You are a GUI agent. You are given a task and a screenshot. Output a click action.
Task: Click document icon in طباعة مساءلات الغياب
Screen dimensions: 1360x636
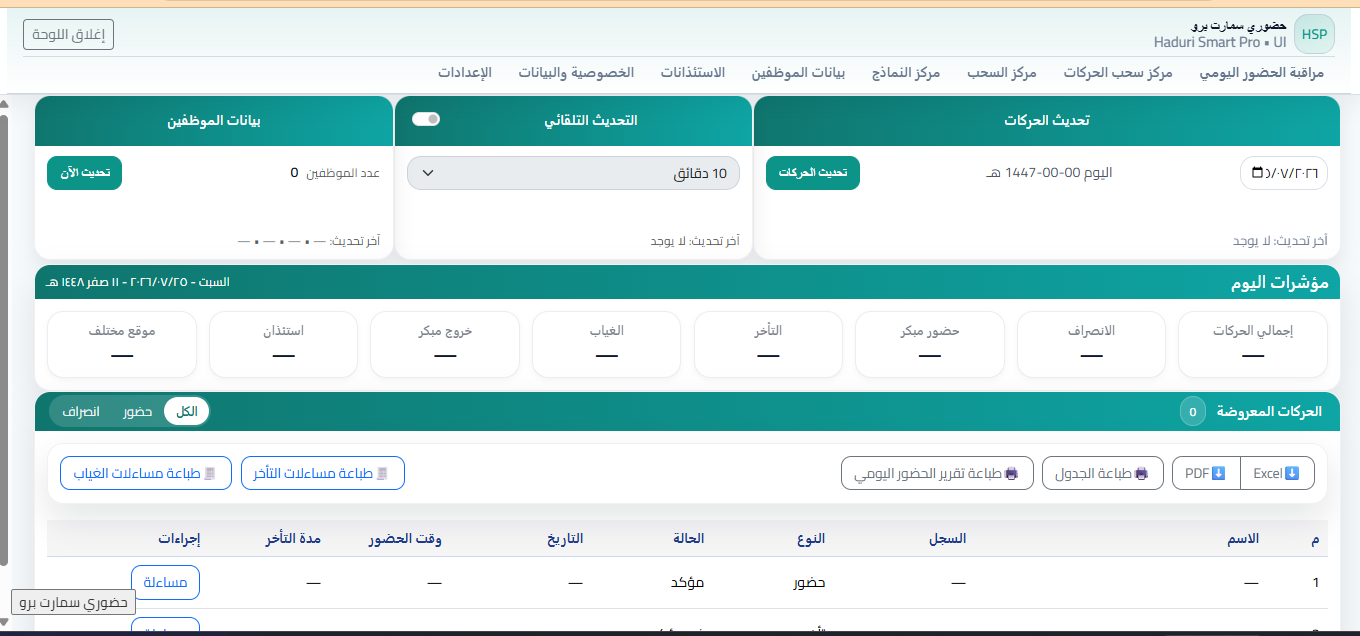coord(209,473)
